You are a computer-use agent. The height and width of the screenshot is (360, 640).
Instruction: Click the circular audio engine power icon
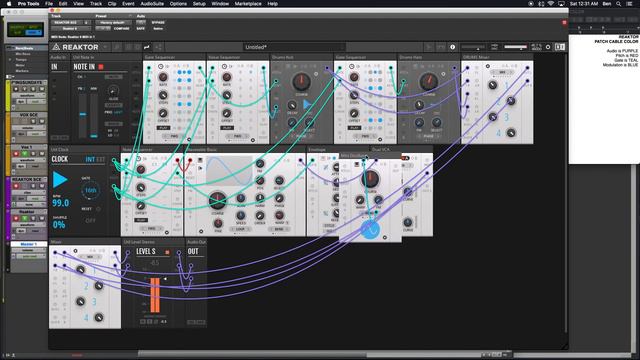(x=548, y=47)
